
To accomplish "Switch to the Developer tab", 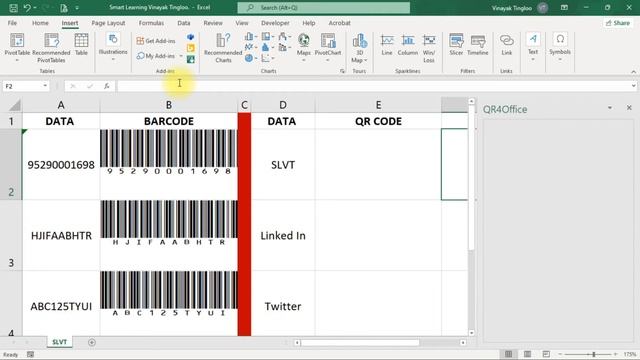I will click(275, 23).
